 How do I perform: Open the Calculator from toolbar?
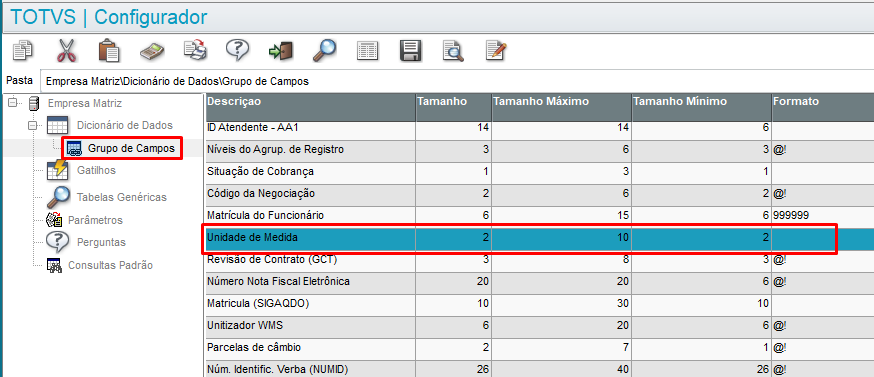(x=152, y=51)
